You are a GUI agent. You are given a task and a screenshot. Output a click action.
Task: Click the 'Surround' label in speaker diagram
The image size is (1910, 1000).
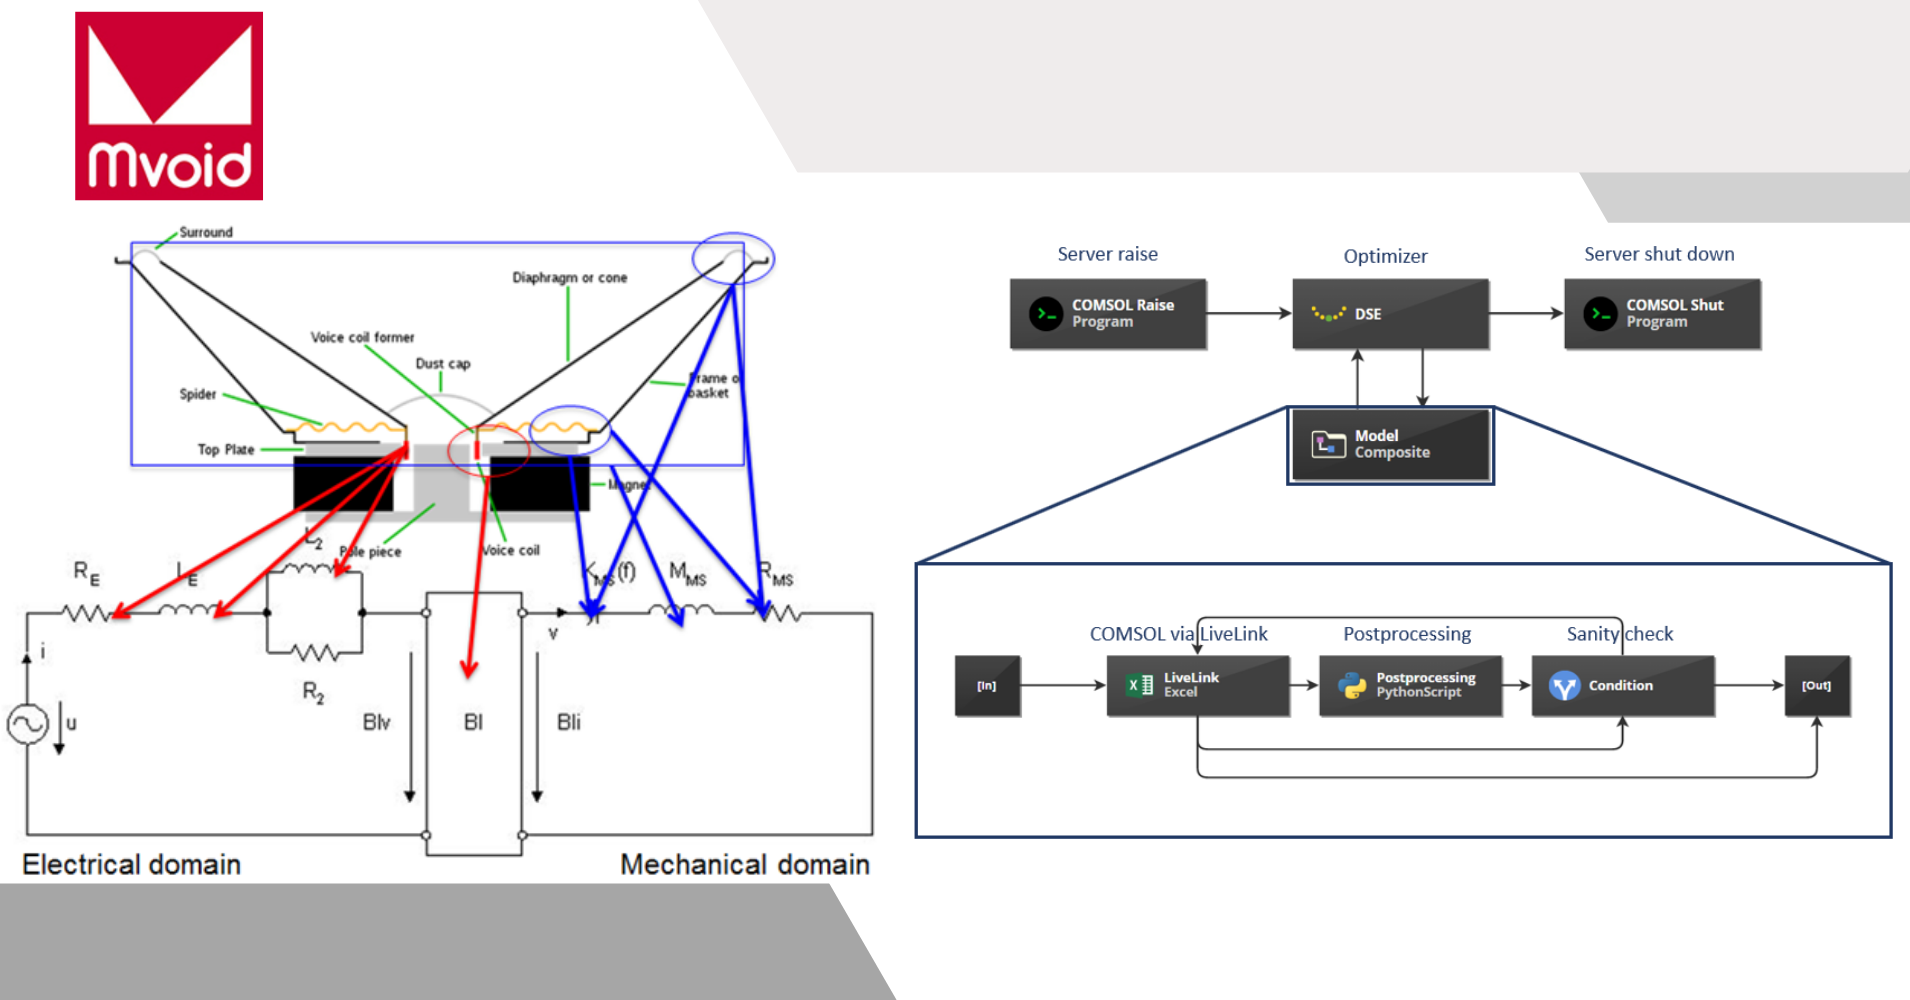(x=206, y=232)
